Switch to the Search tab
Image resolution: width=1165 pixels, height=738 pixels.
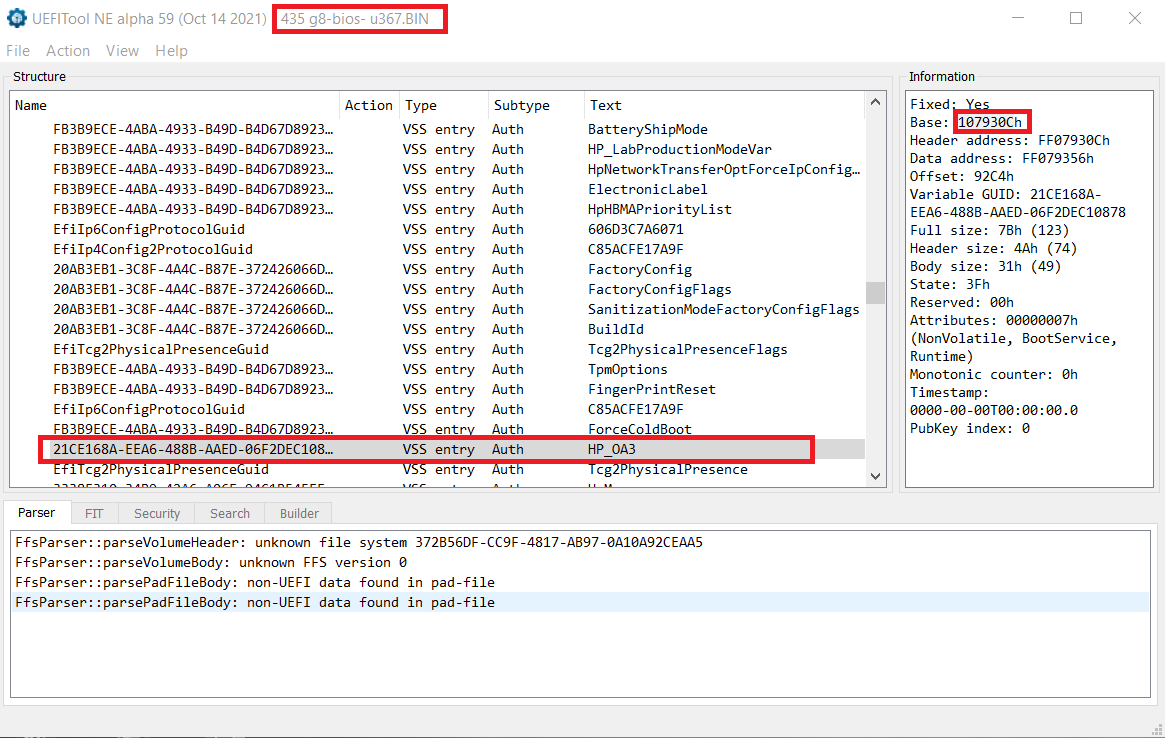[230, 514]
